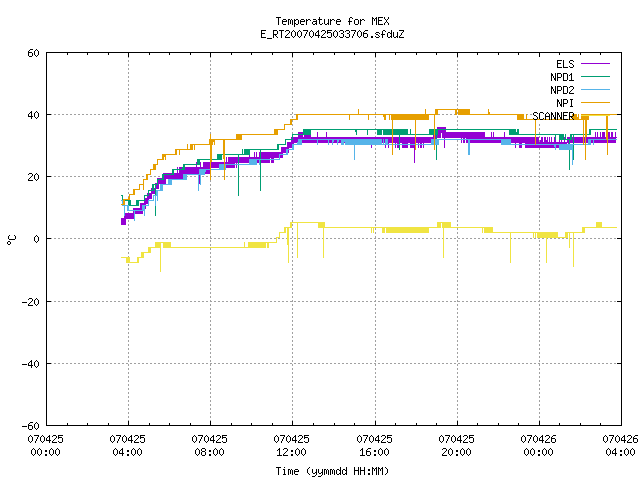Click the x-axis label 070425 00:00
640x480 pixels.
[x=45, y=446]
